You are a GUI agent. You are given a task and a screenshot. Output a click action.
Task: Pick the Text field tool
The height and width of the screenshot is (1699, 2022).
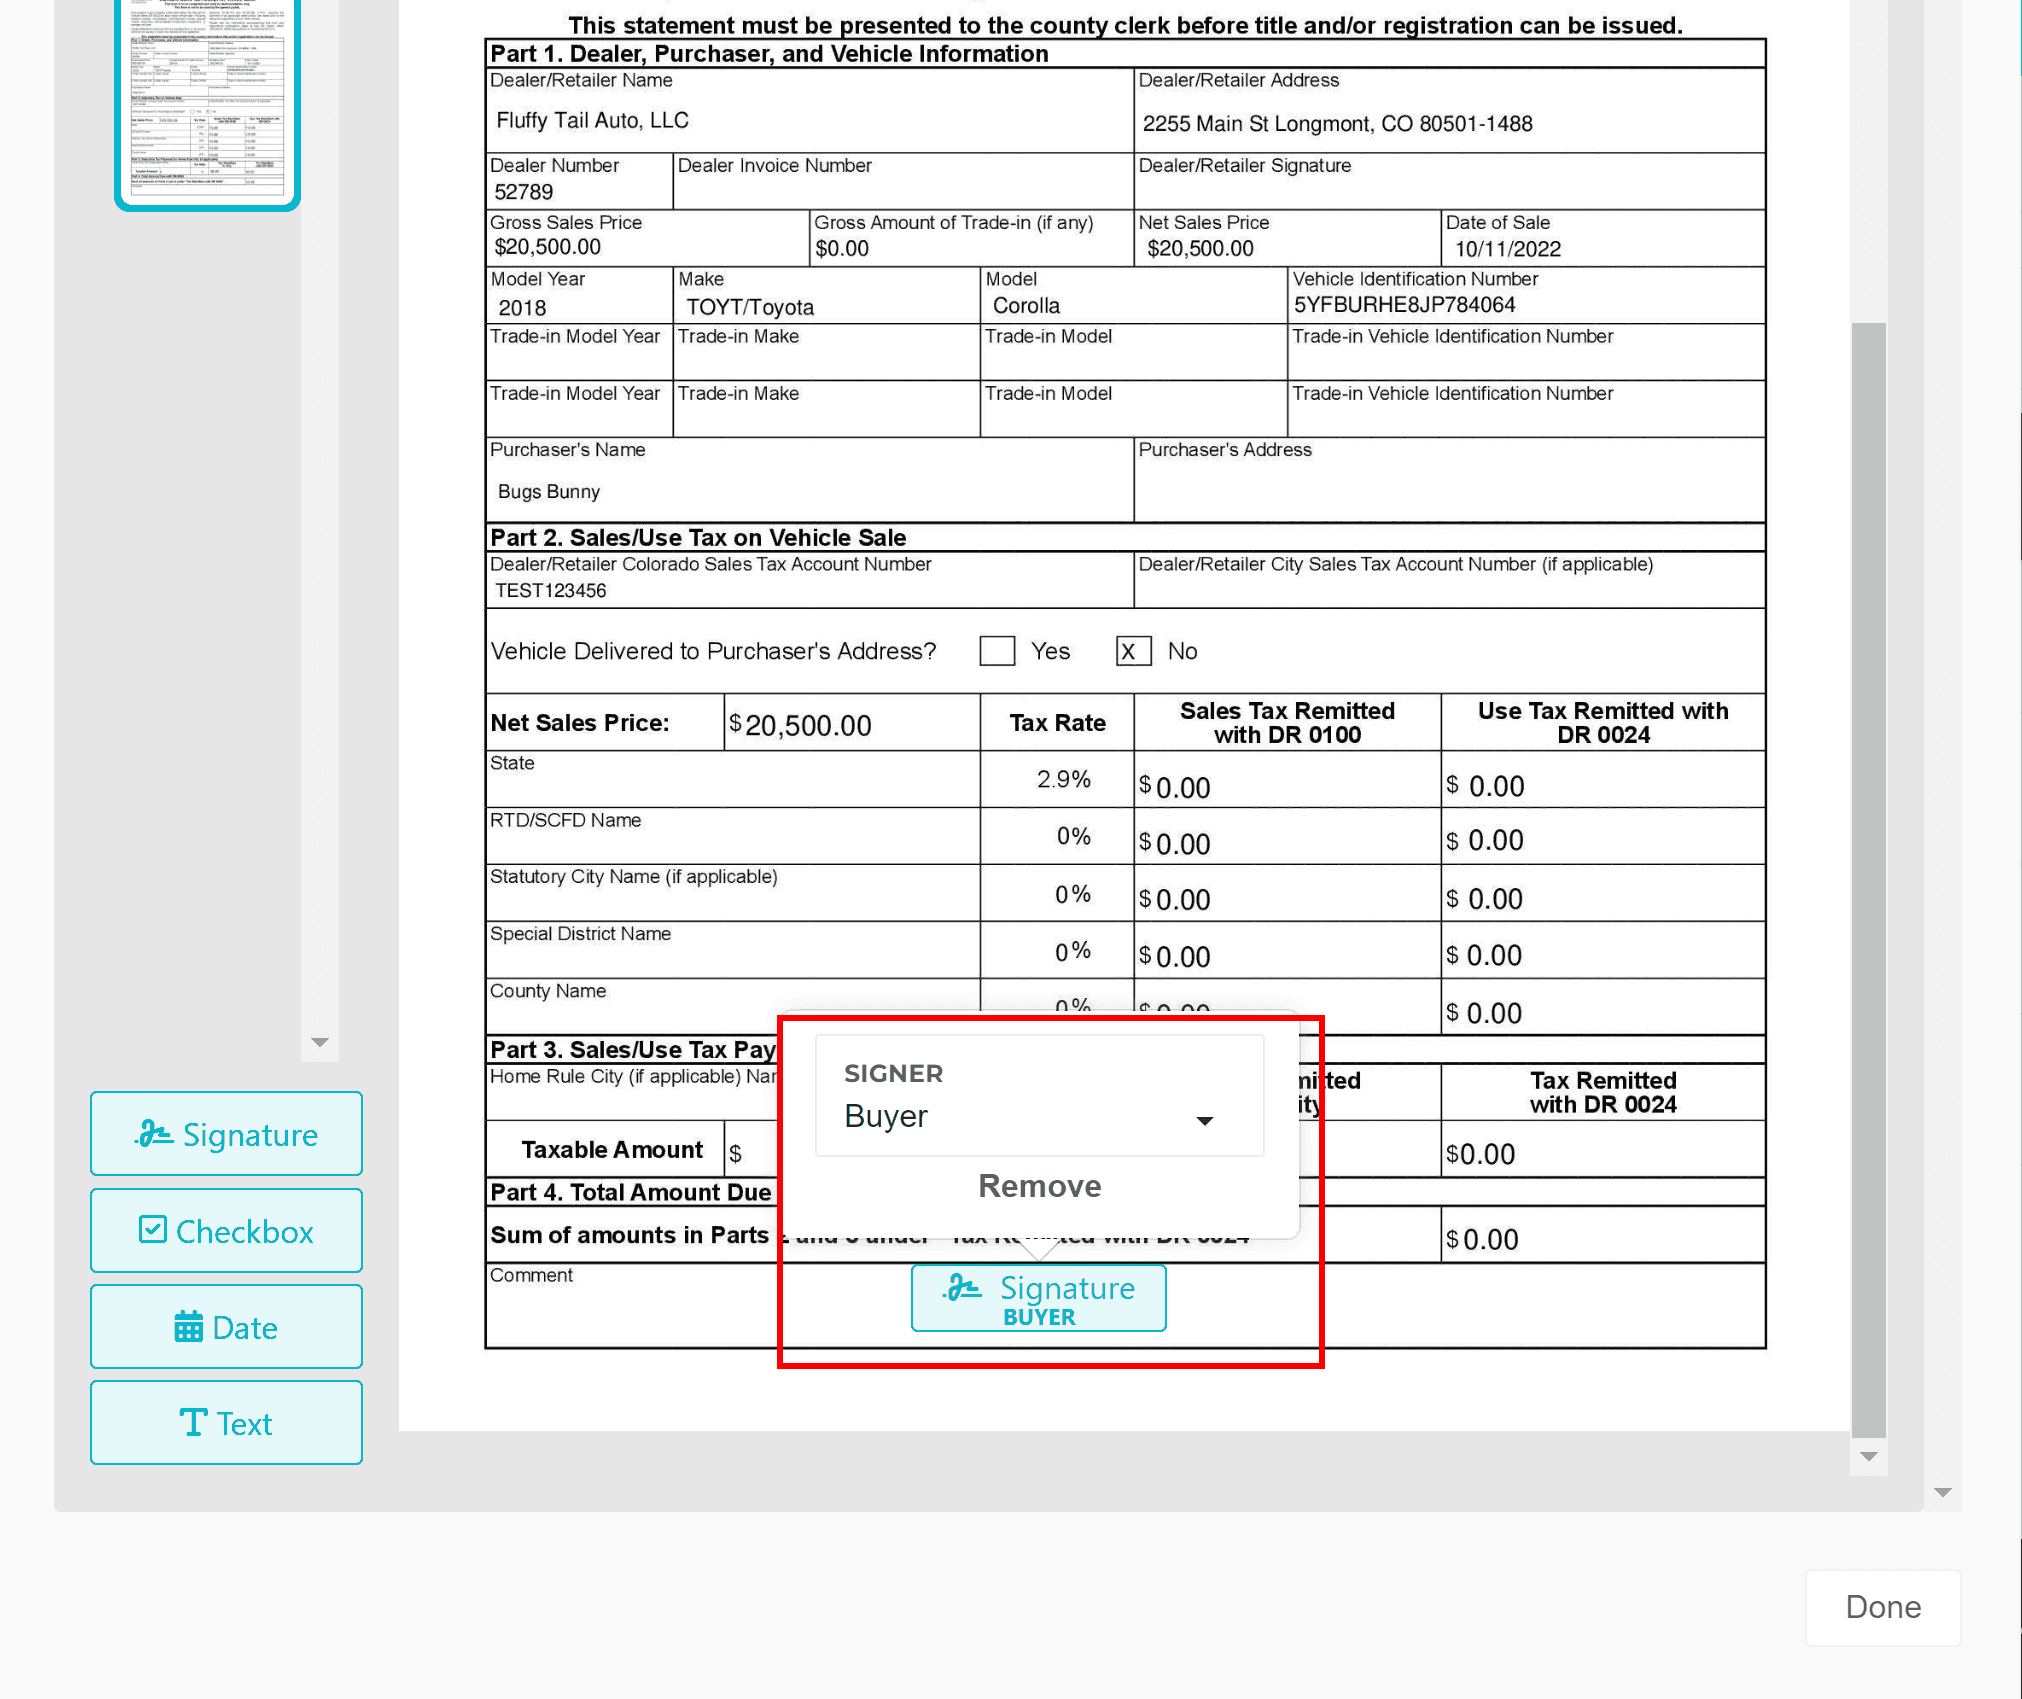click(226, 1423)
